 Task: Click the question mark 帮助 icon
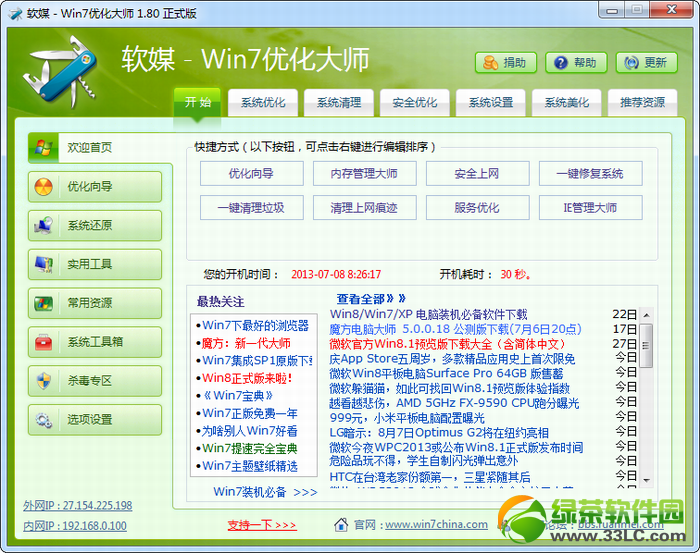point(560,63)
